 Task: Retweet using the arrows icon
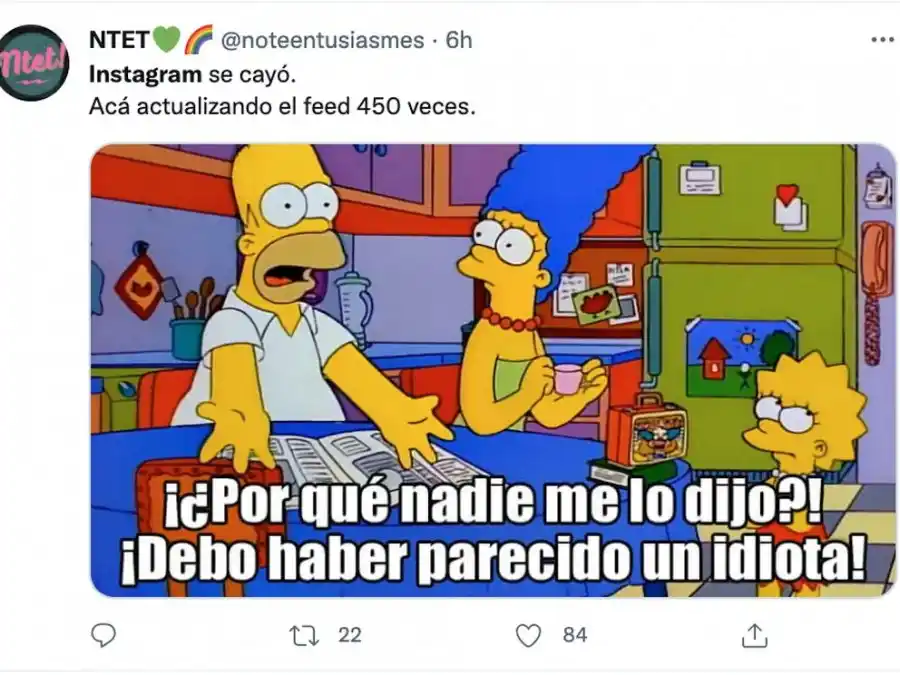click(x=304, y=635)
